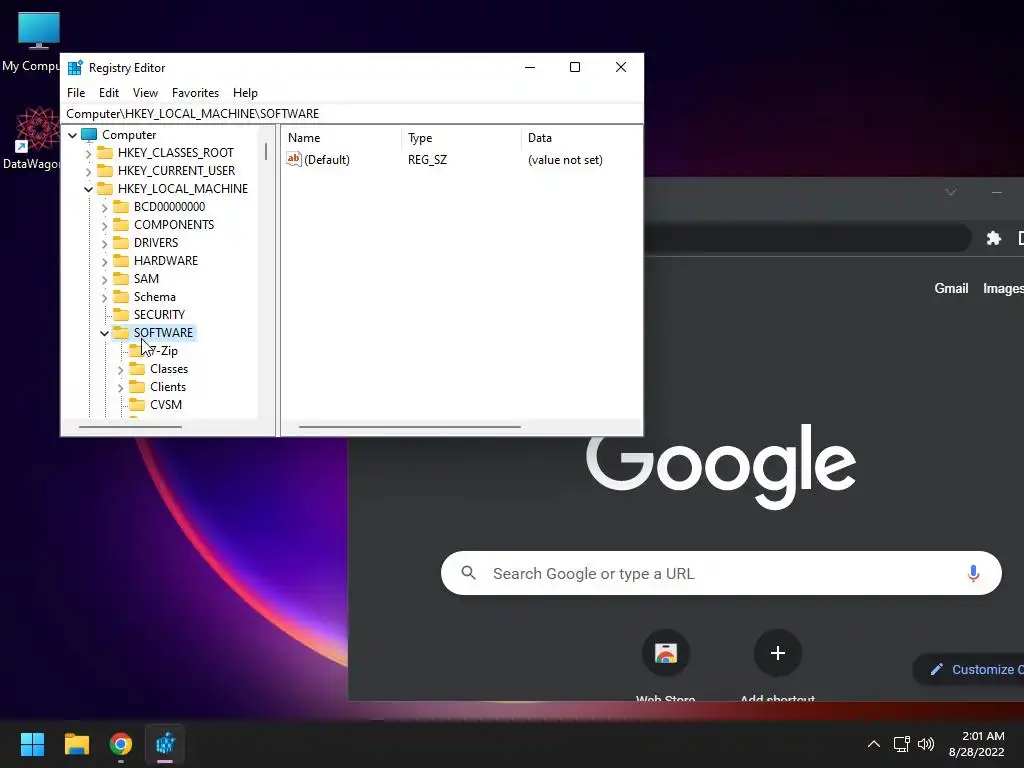This screenshot has height=768, width=1024.
Task: Click the Name column header
Action: click(341, 138)
